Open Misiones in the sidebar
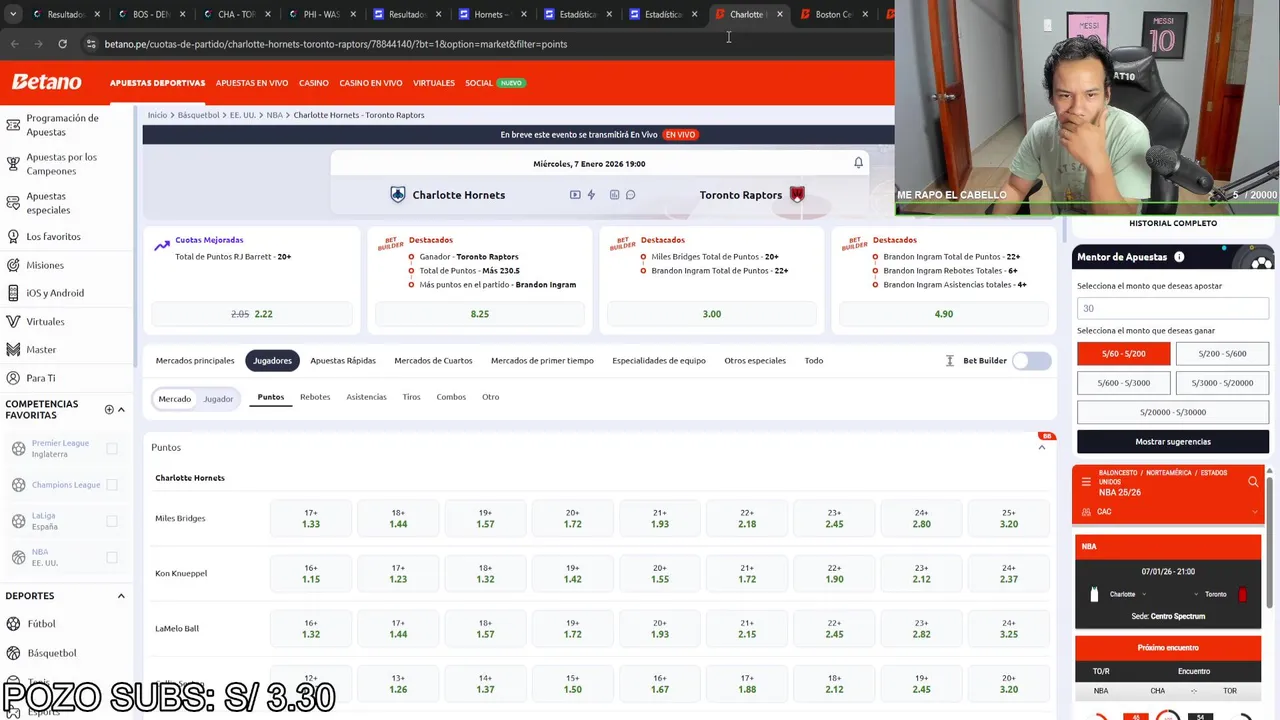The image size is (1280, 720). [45, 265]
